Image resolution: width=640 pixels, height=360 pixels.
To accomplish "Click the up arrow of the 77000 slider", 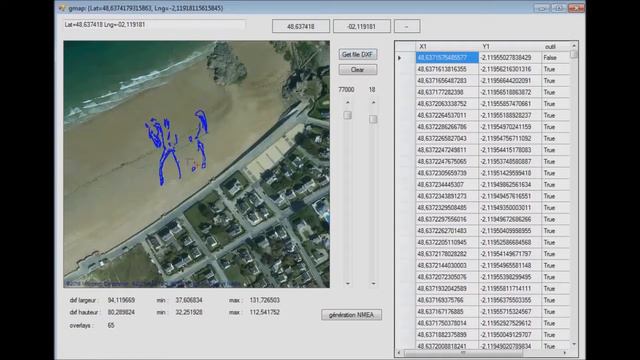I will click(x=348, y=102).
